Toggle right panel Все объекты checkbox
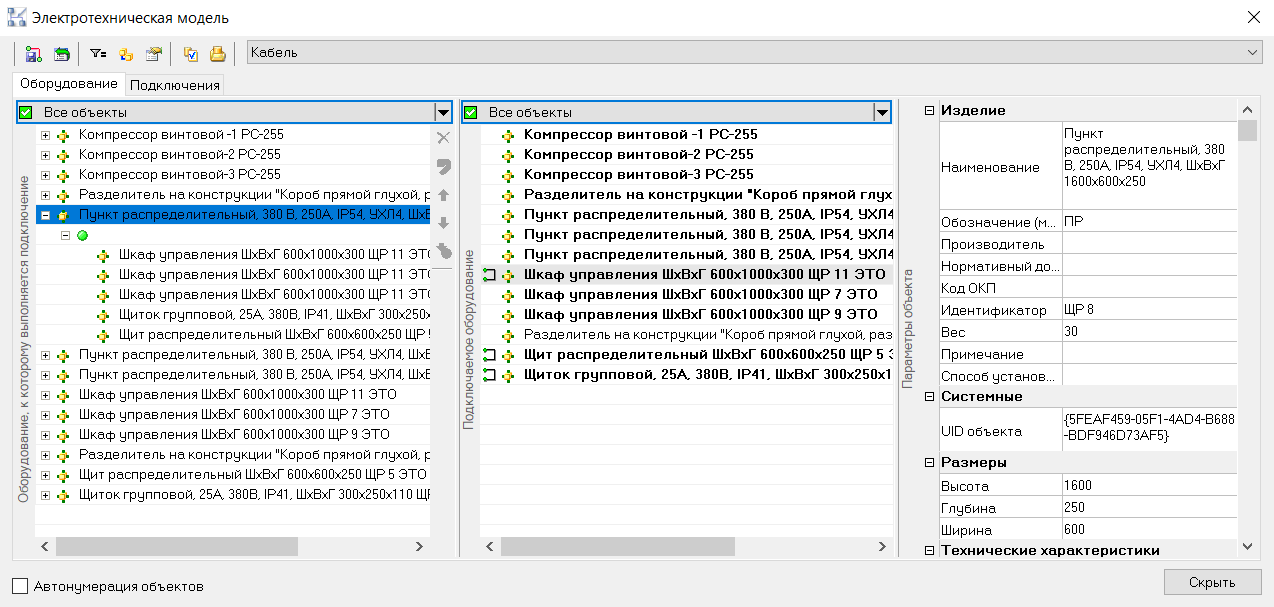This screenshot has height=607, width=1274. 471,112
